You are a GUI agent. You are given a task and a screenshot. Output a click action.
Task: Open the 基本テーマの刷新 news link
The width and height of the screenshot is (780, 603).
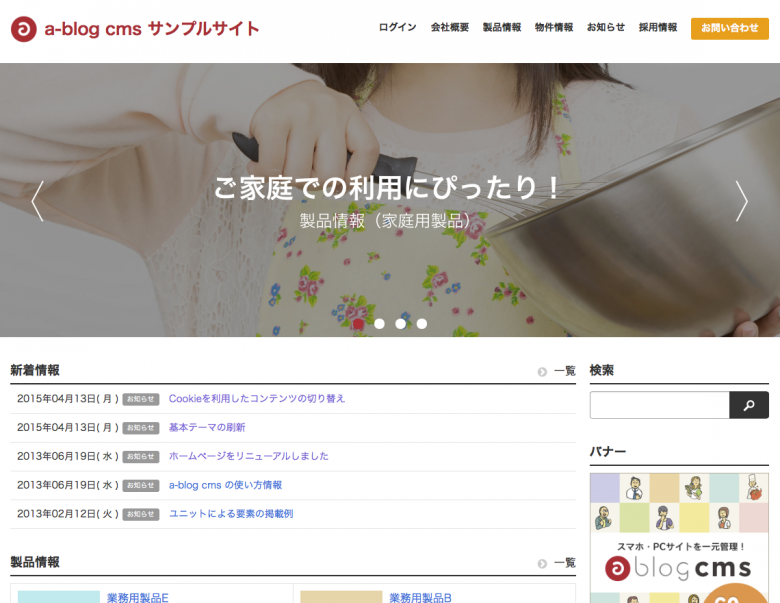click(206, 427)
